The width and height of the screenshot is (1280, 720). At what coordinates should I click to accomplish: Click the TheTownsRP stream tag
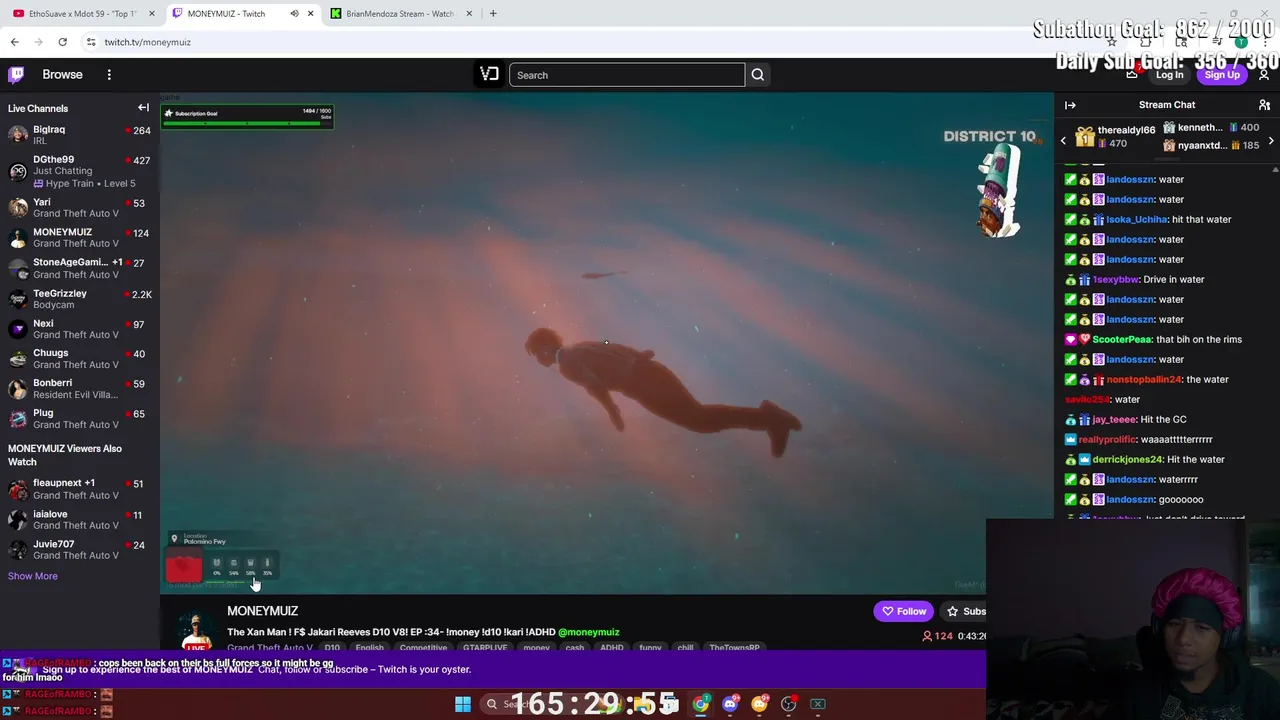(734, 648)
